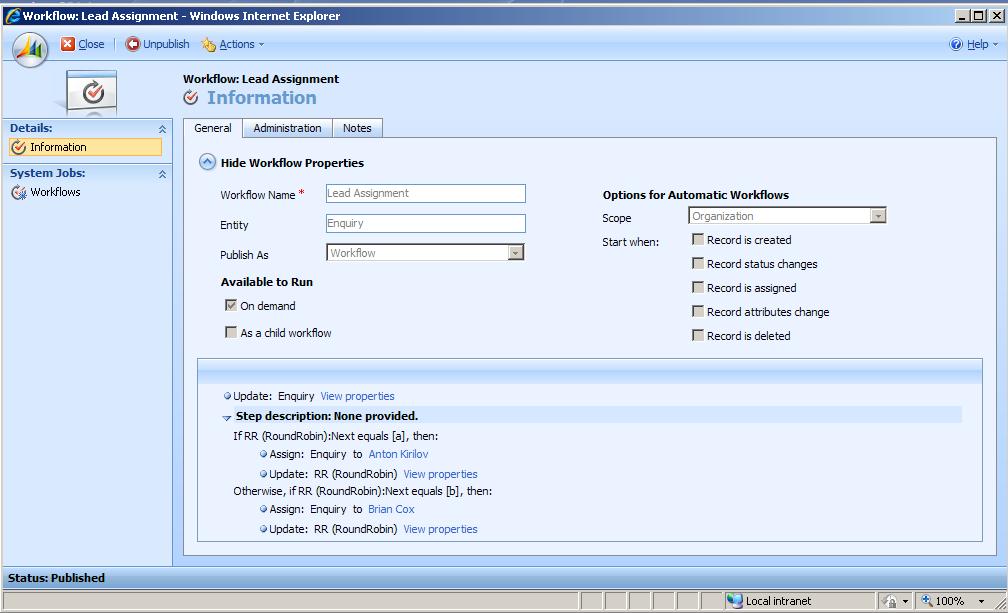Open the Publish As dropdown
1008x613 pixels.
[515, 253]
